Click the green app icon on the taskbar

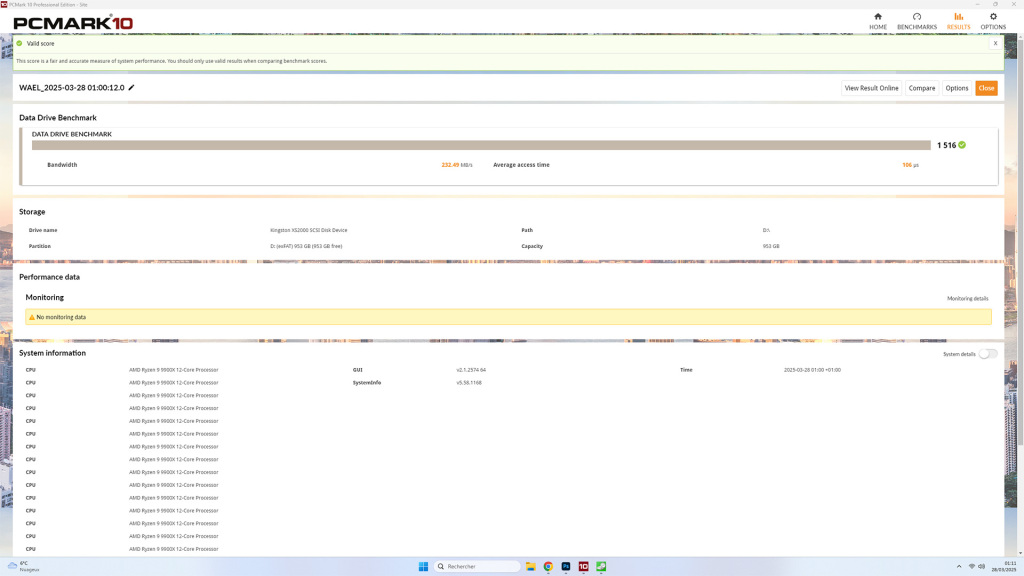(x=601, y=566)
